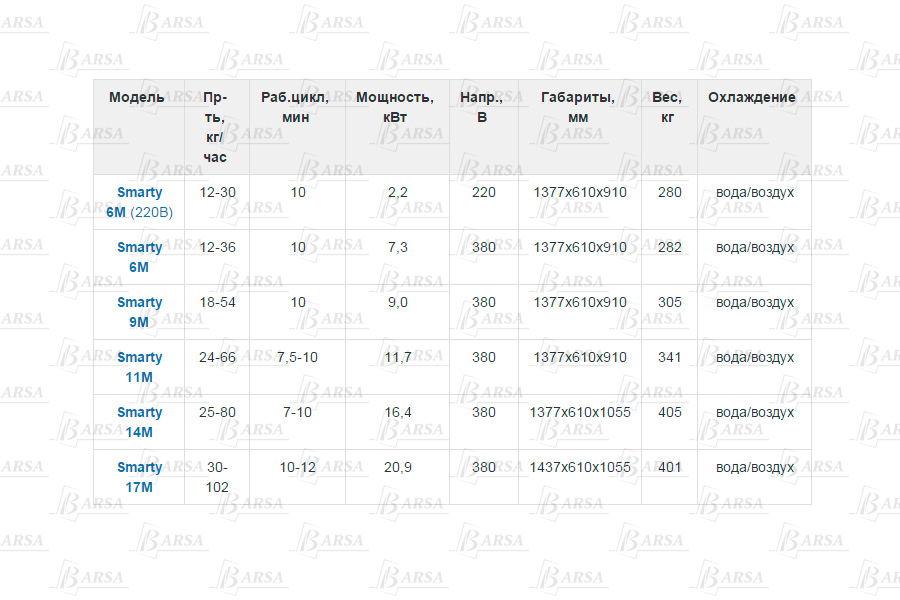Open the Smarty 9M model link
Image resolution: width=900 pixels, height=600 pixels.
(x=139, y=312)
